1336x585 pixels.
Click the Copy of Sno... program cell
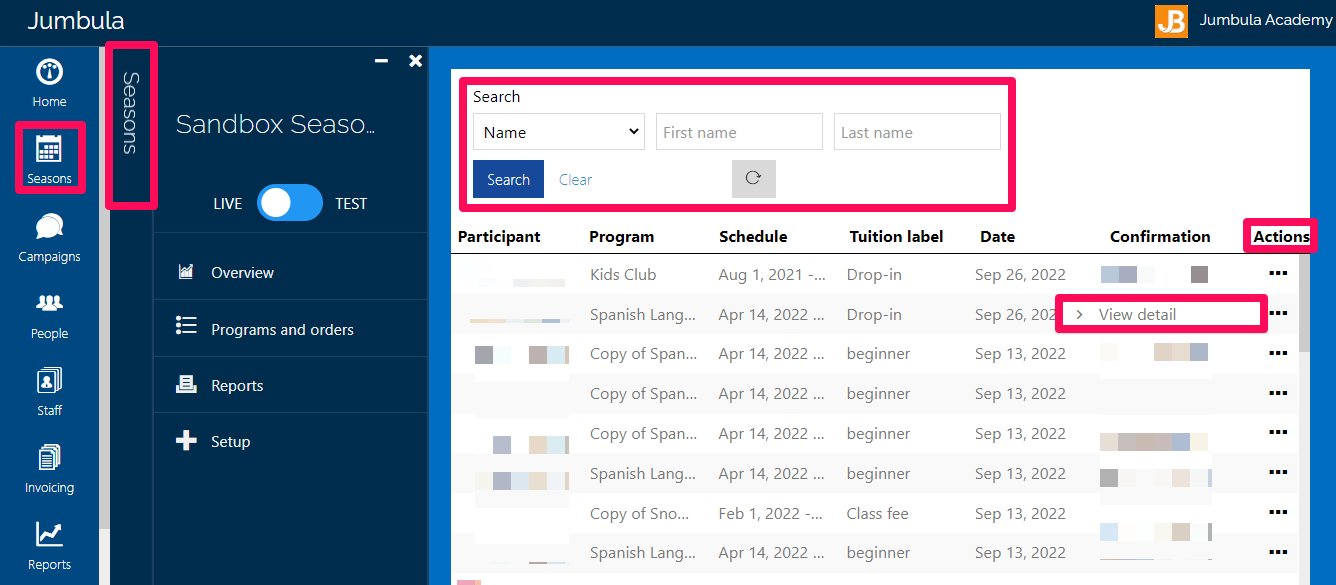[640, 513]
